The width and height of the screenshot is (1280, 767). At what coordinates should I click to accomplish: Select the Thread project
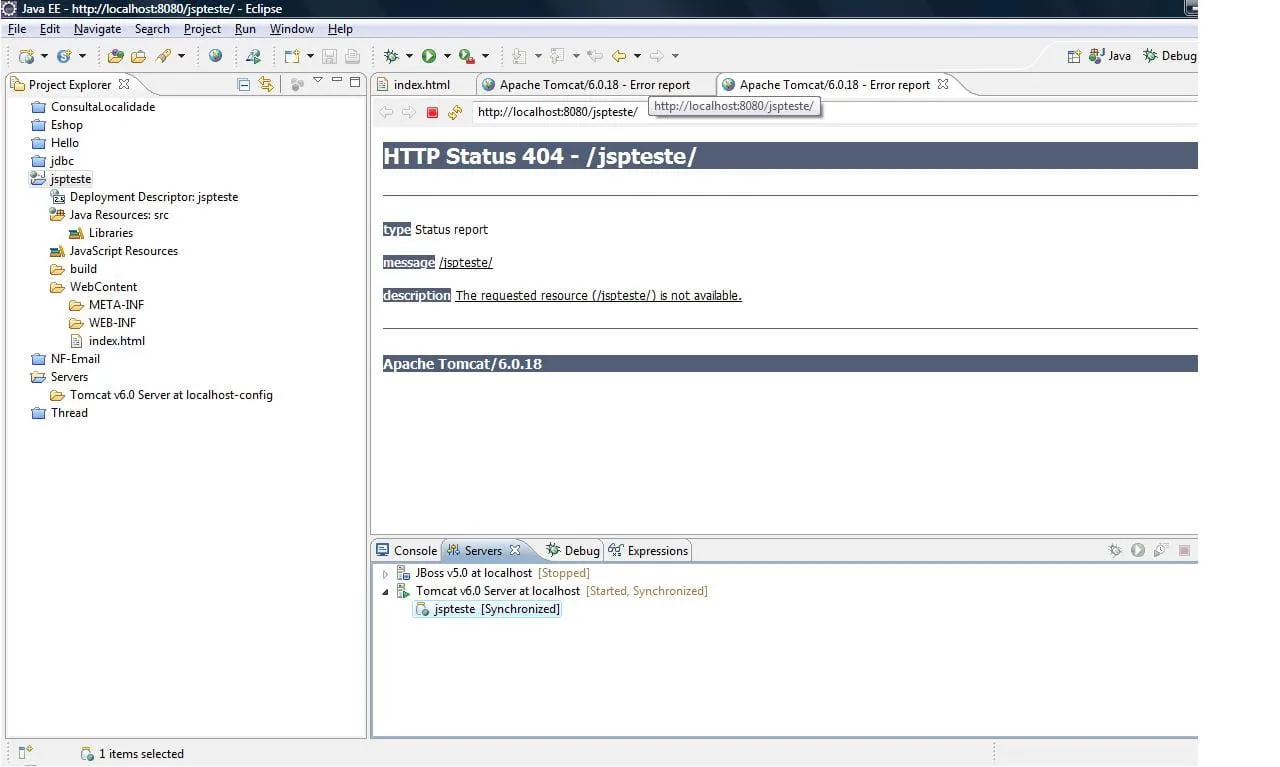pyautogui.click(x=69, y=413)
